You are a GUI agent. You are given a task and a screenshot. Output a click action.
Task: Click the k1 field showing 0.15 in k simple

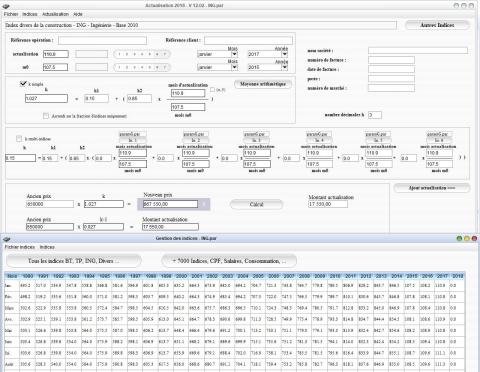pos(96,98)
